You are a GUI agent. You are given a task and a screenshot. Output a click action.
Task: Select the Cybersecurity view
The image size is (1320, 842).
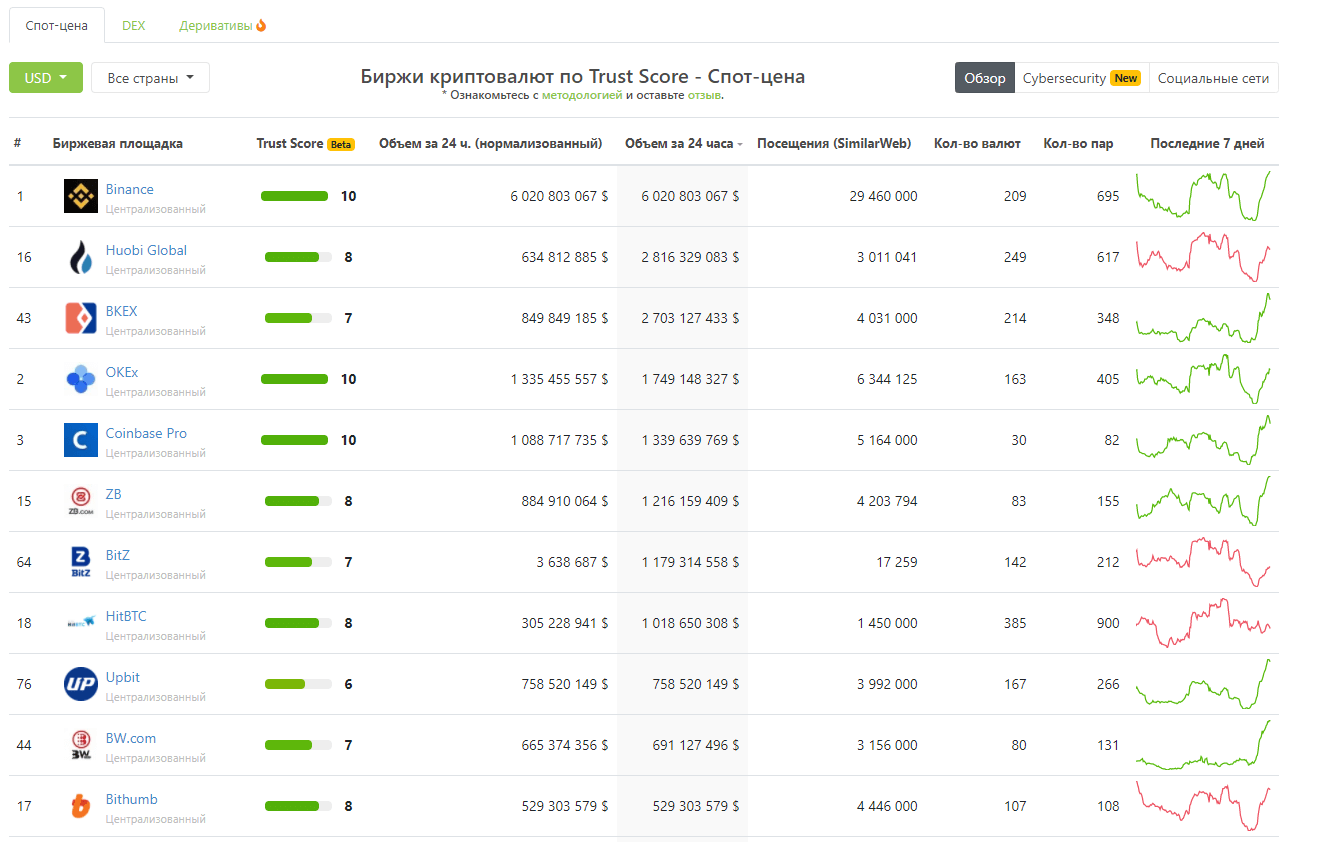tap(1082, 78)
